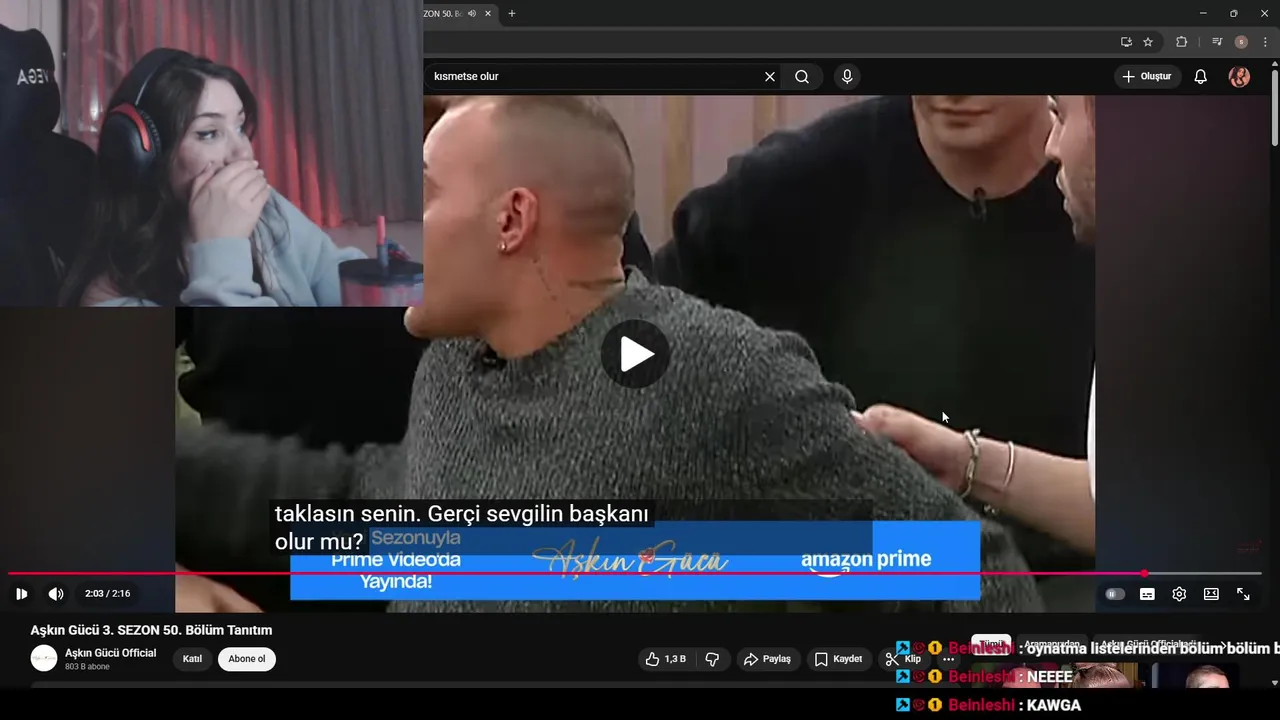The image size is (1280, 720).
Task: Click the Katıl join button
Action: pos(192,659)
